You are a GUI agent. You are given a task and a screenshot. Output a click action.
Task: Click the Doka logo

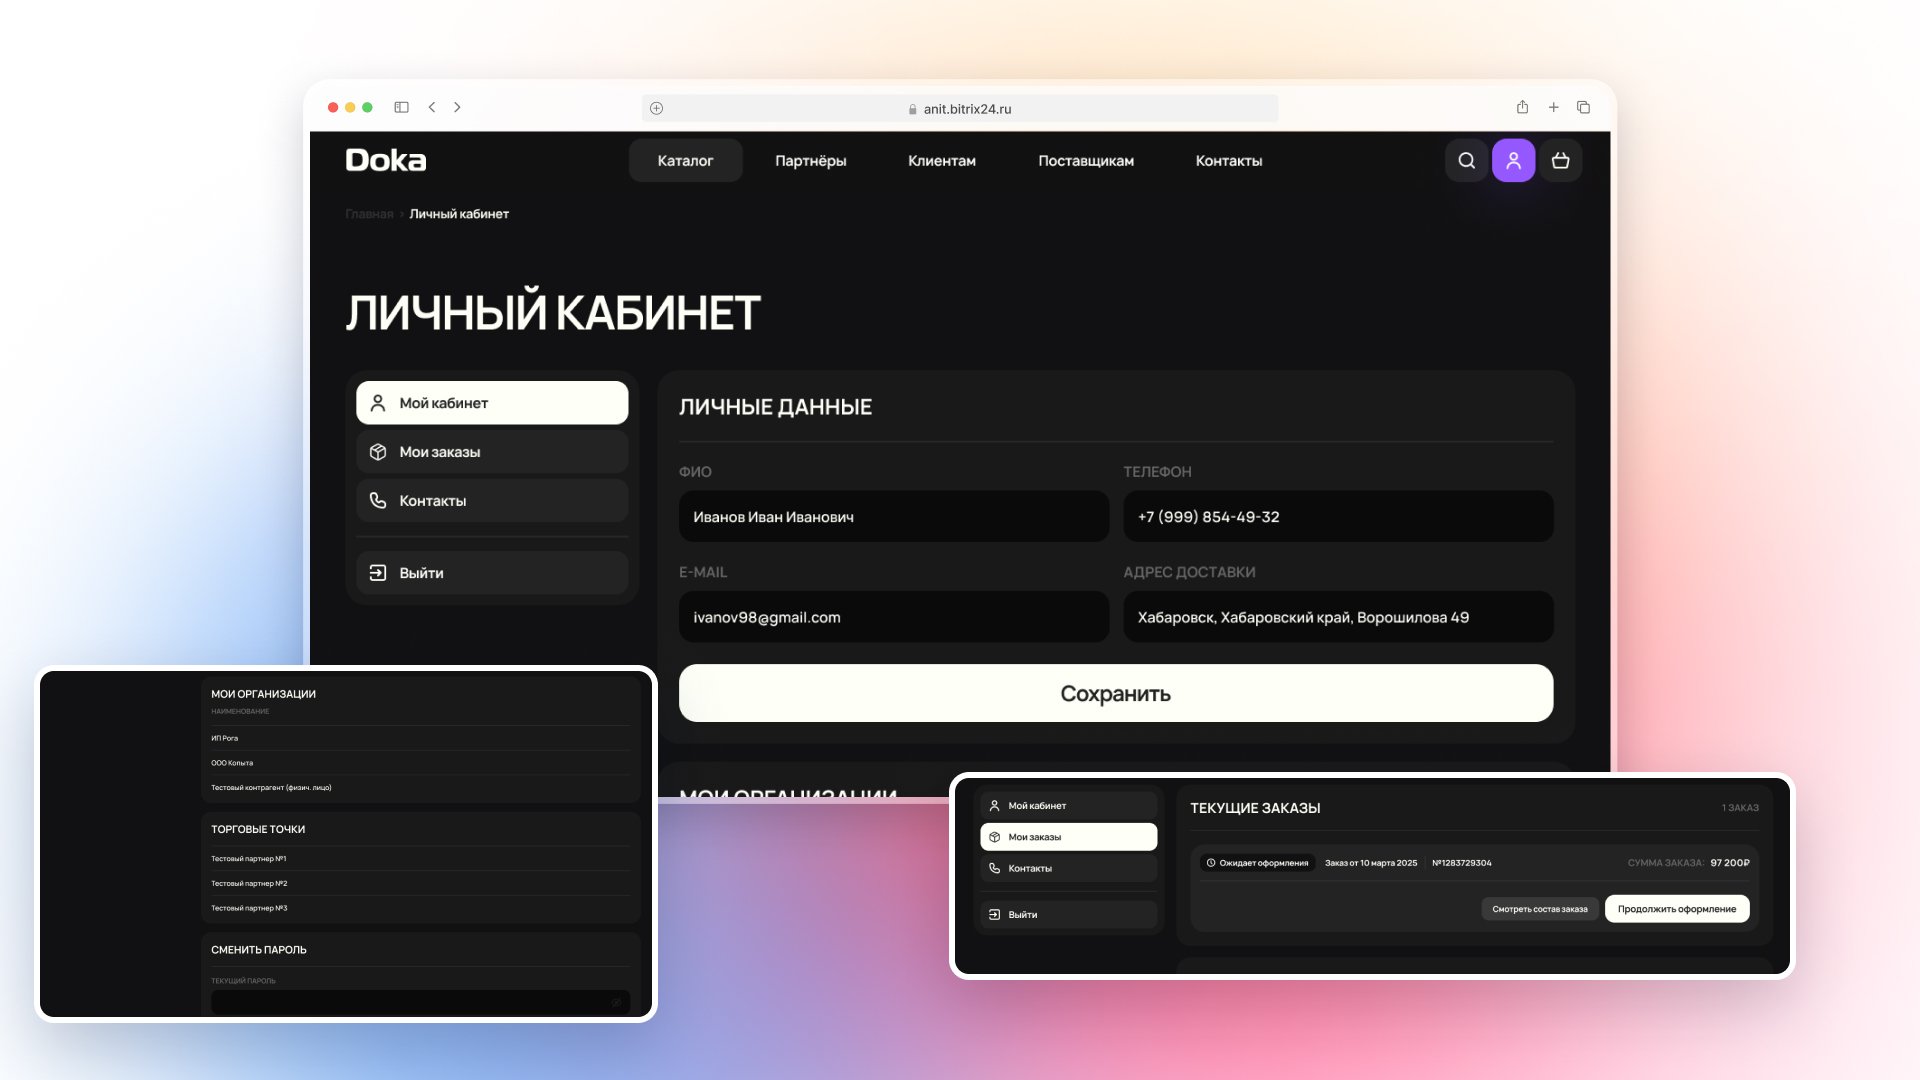[386, 160]
